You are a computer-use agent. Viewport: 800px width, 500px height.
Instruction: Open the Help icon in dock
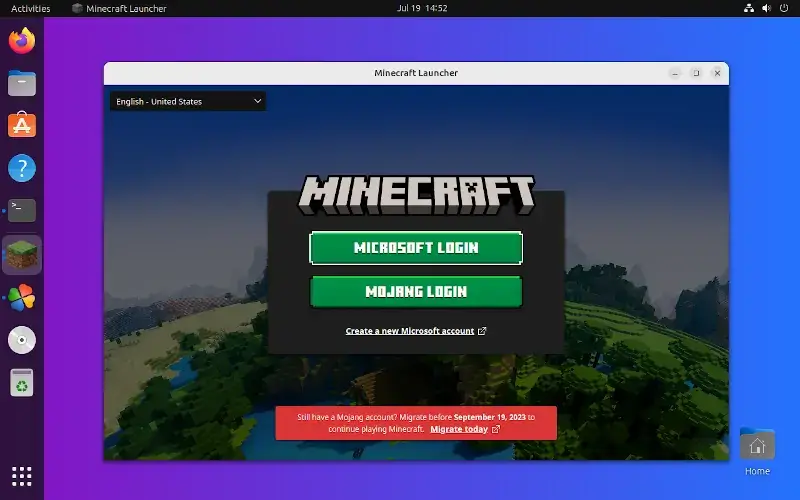coord(22,168)
